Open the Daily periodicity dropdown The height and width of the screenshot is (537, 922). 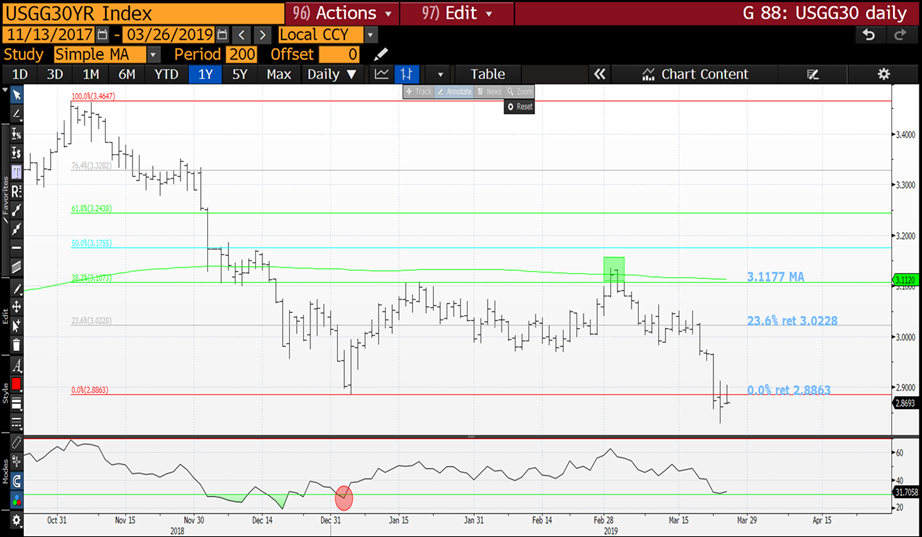[332, 74]
